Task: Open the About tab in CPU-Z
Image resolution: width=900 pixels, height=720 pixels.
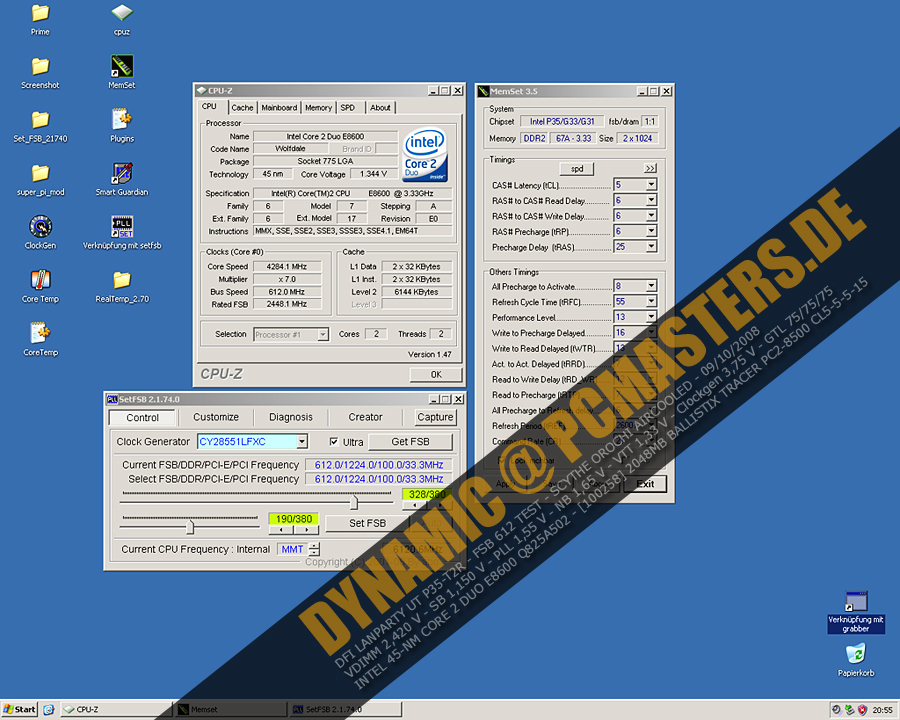Action: pyautogui.click(x=380, y=107)
